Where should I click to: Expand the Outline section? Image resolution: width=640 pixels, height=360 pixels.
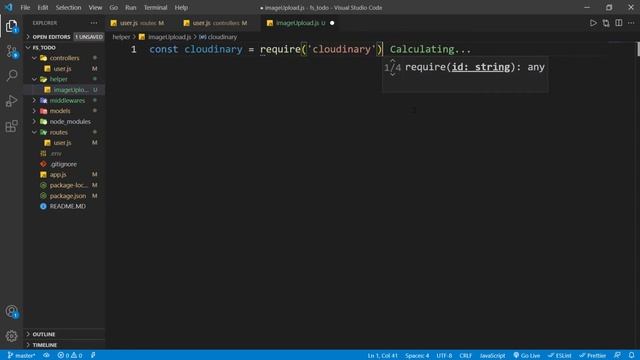pos(64,334)
